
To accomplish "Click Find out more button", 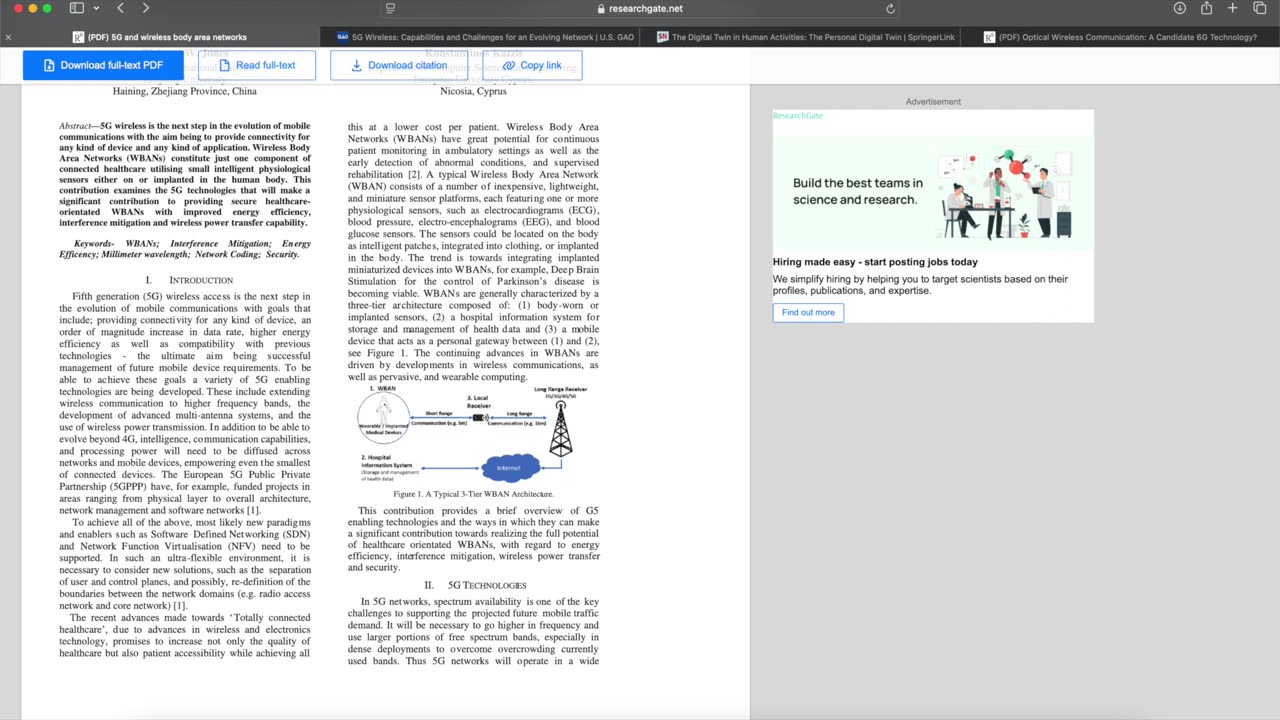I will (x=808, y=312).
